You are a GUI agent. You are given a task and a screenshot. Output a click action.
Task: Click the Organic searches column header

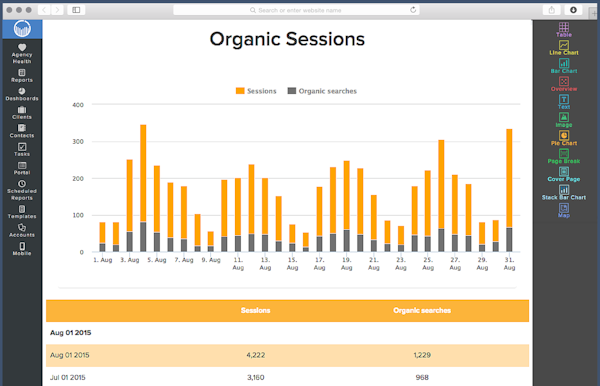(422, 310)
